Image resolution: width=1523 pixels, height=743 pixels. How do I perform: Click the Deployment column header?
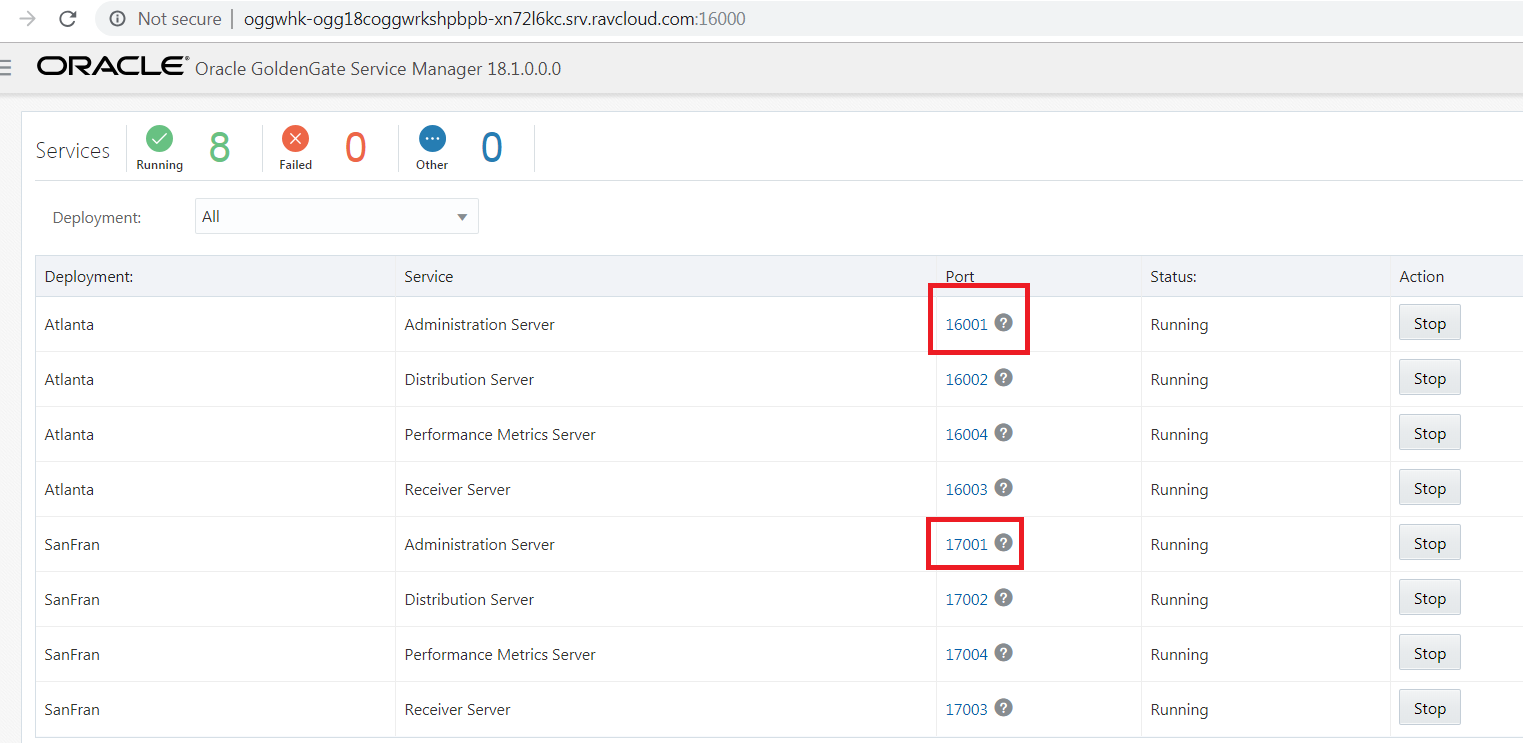[89, 277]
